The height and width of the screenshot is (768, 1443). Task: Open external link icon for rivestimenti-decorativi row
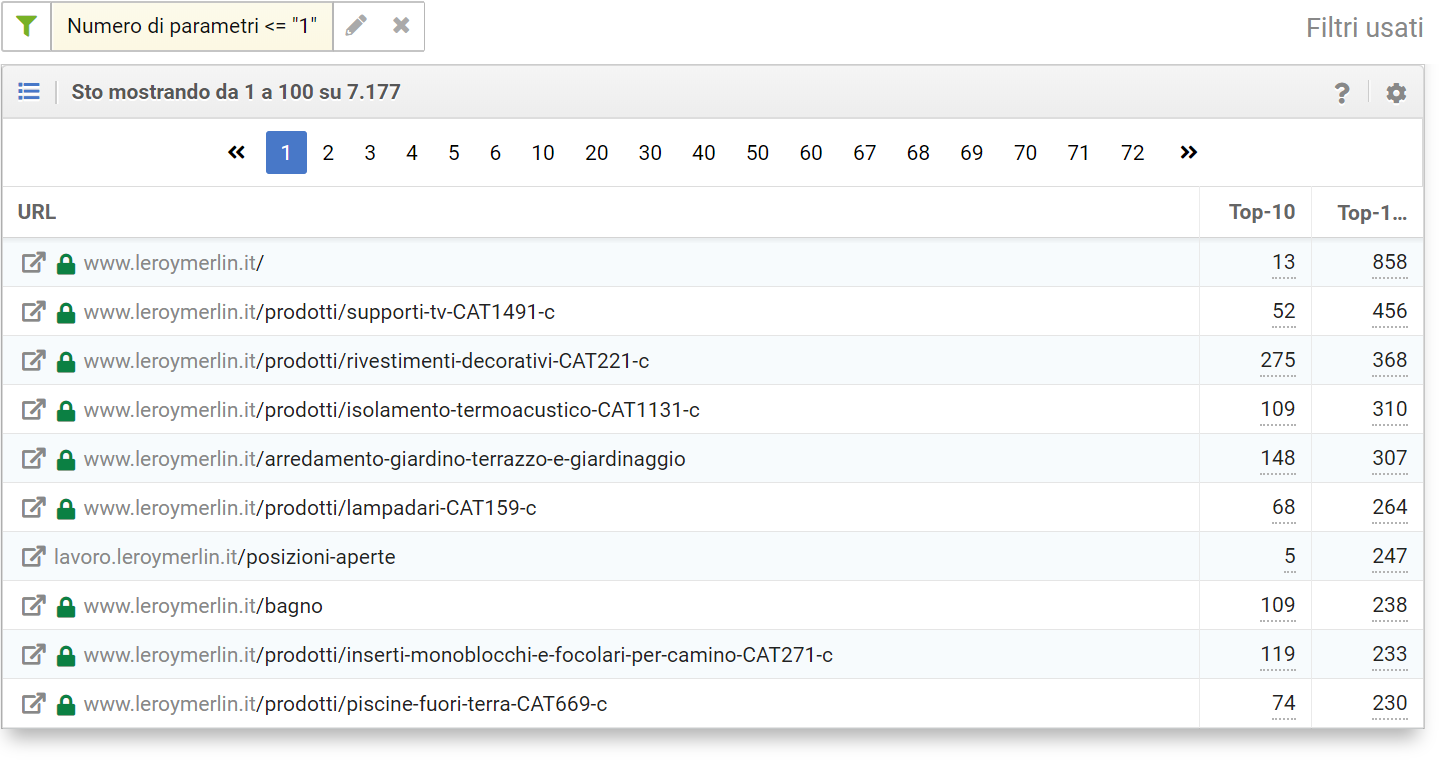coord(34,360)
